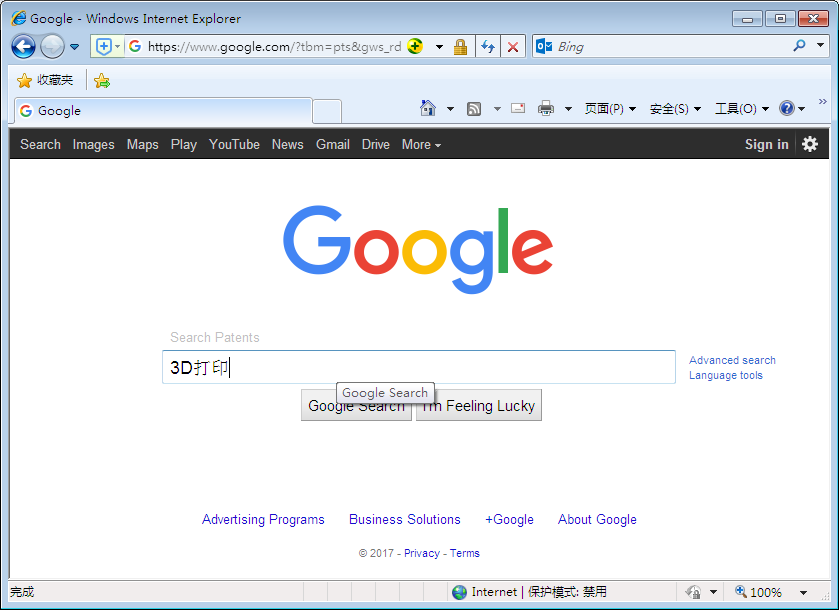Open the Terms footer link

pos(464,553)
